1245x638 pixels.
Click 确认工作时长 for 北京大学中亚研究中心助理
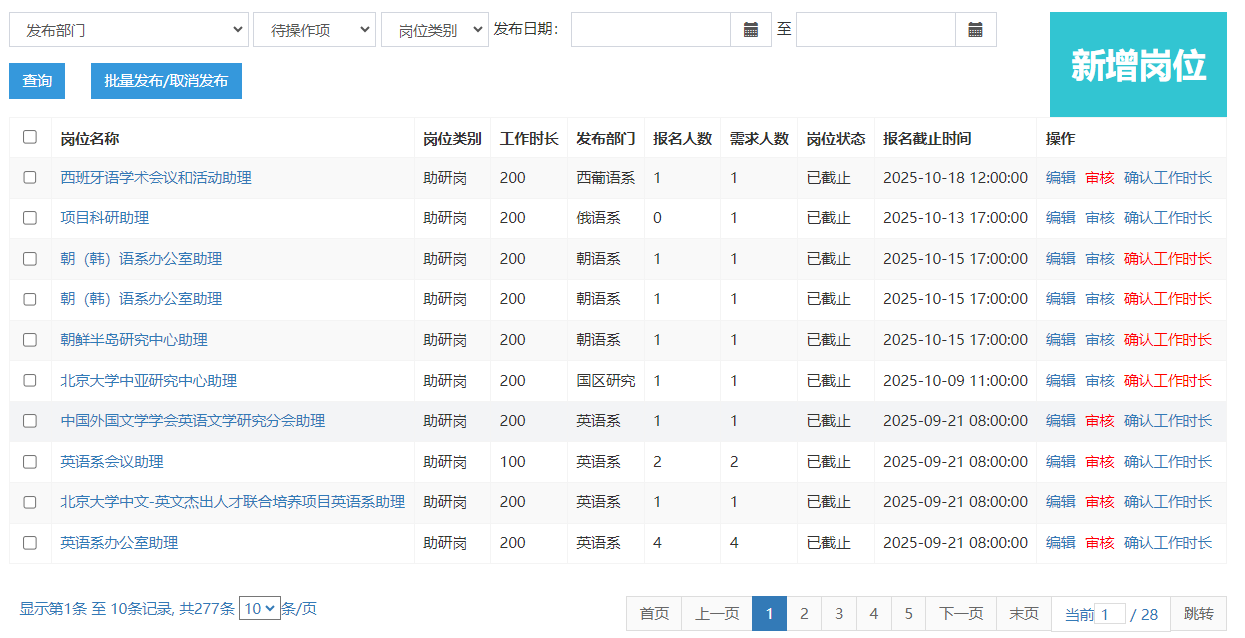tap(1167, 381)
